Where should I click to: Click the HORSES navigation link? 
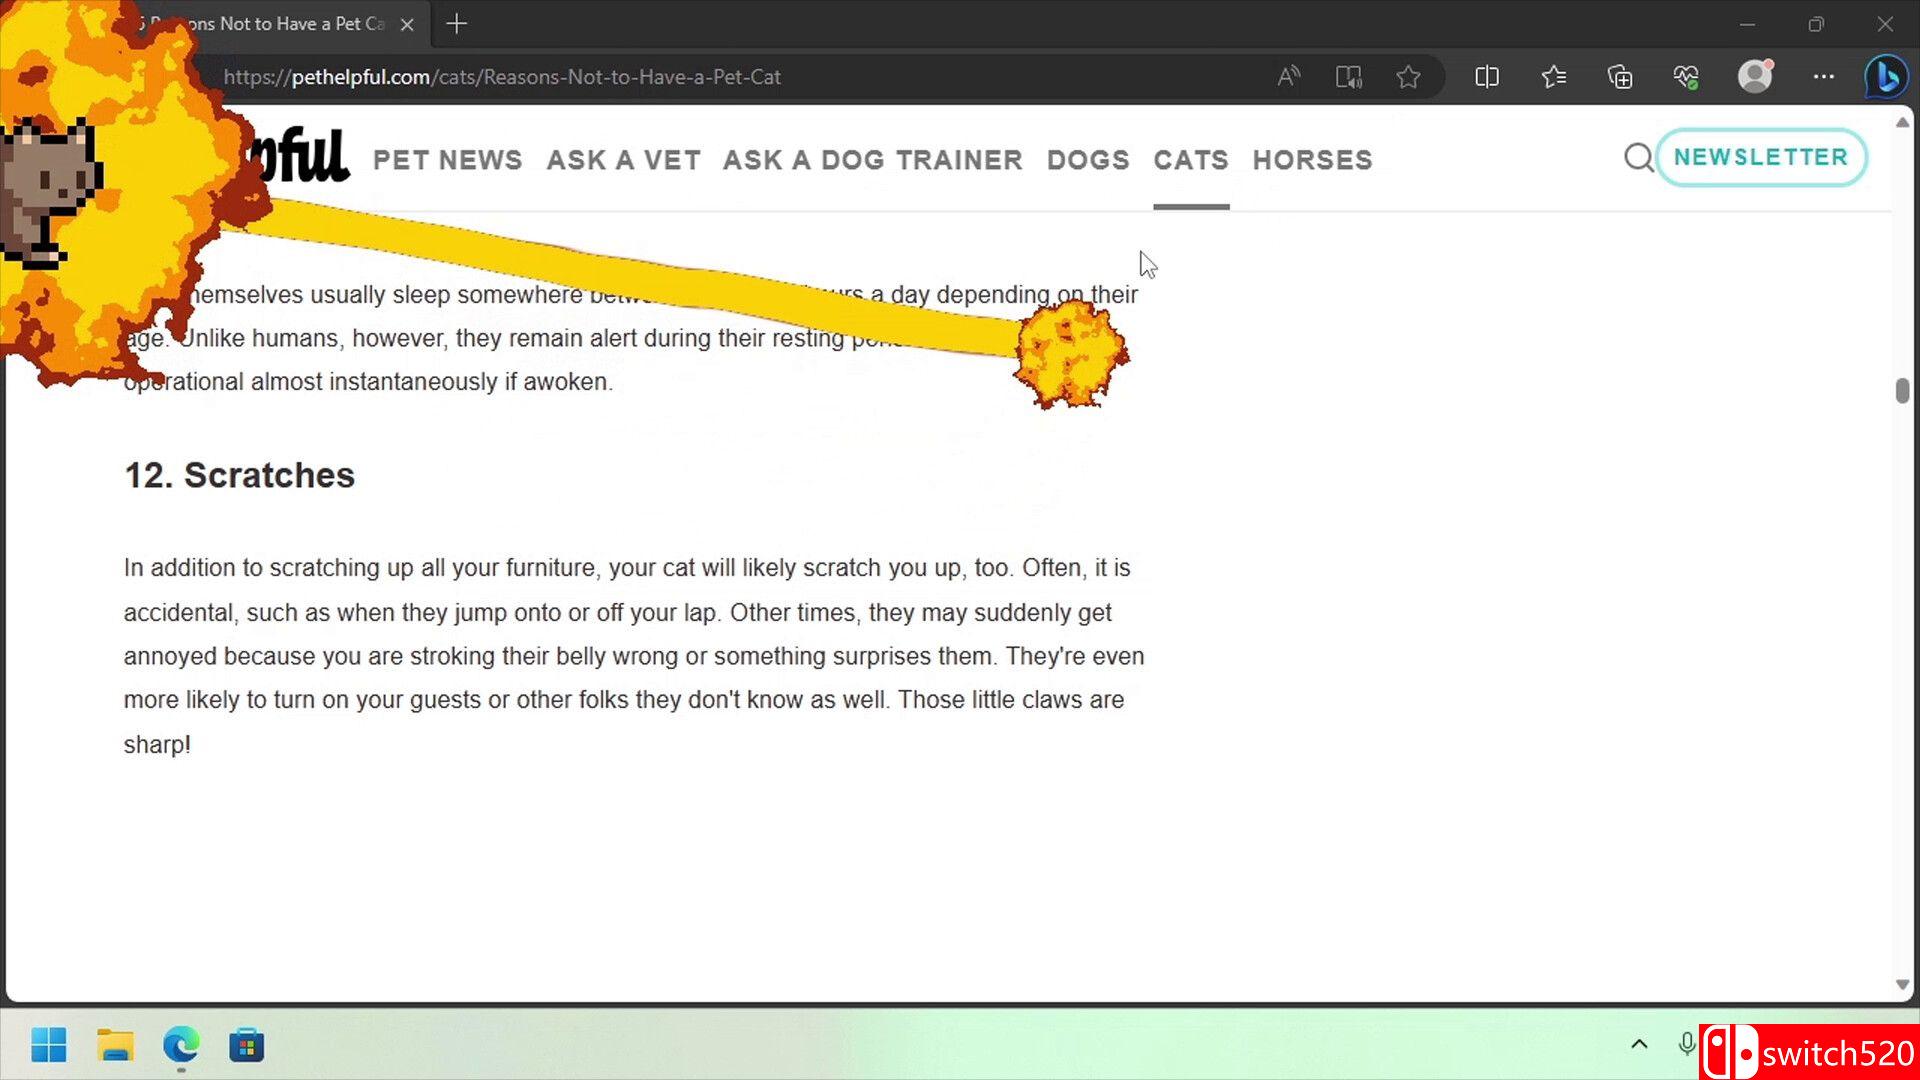pos(1312,160)
